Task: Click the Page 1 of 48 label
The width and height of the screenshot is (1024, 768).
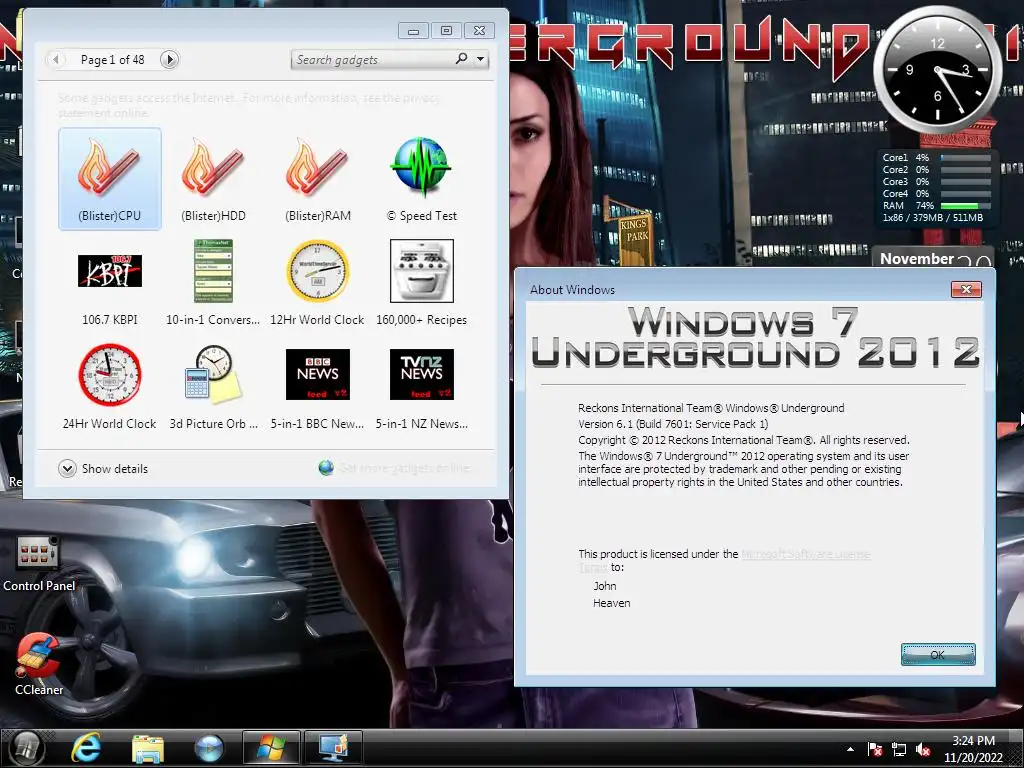Action: click(x=112, y=59)
